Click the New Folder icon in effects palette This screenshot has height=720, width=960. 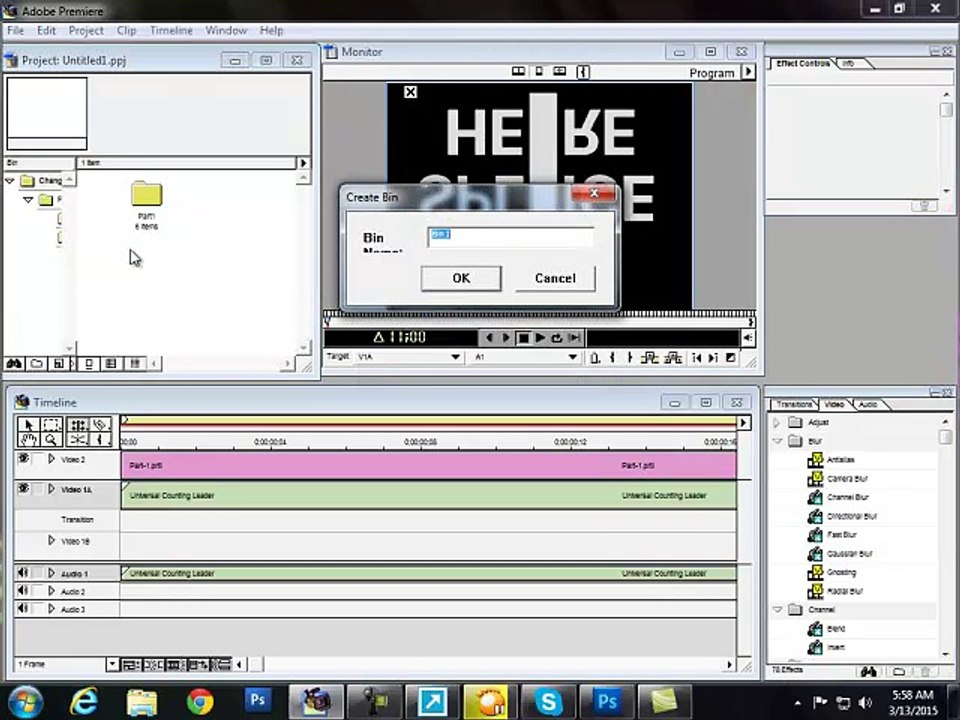(898, 672)
